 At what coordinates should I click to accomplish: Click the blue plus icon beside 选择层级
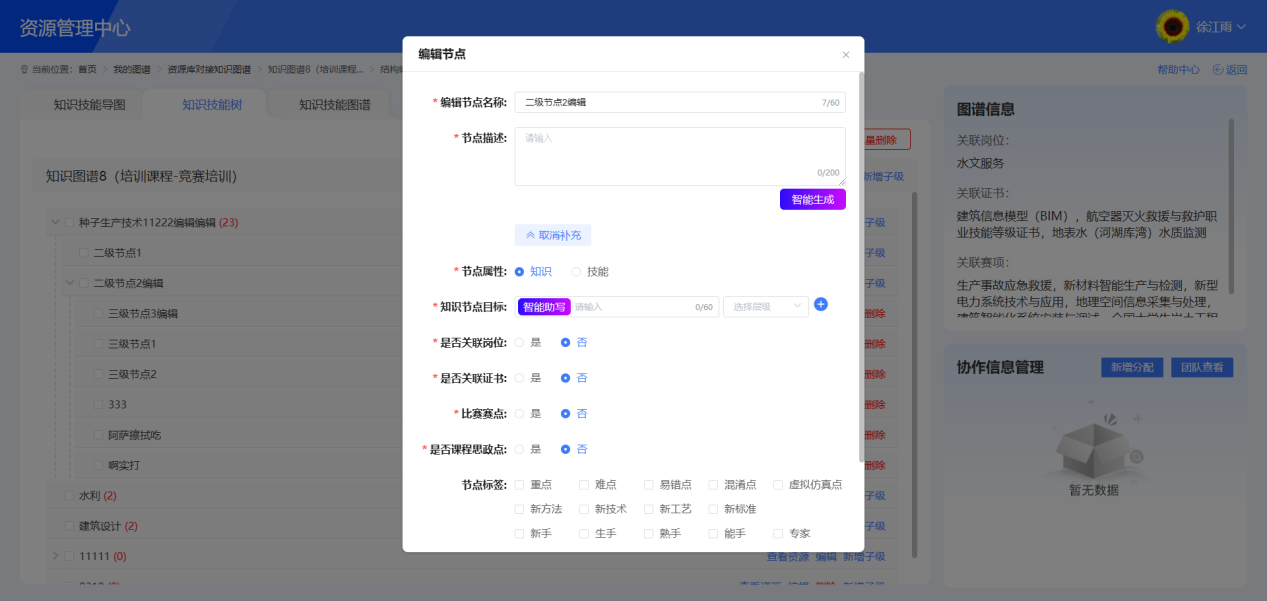(x=821, y=305)
